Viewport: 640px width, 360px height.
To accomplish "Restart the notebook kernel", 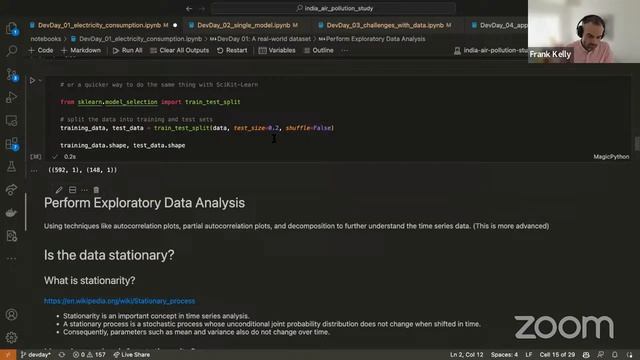I will coord(232,50).
